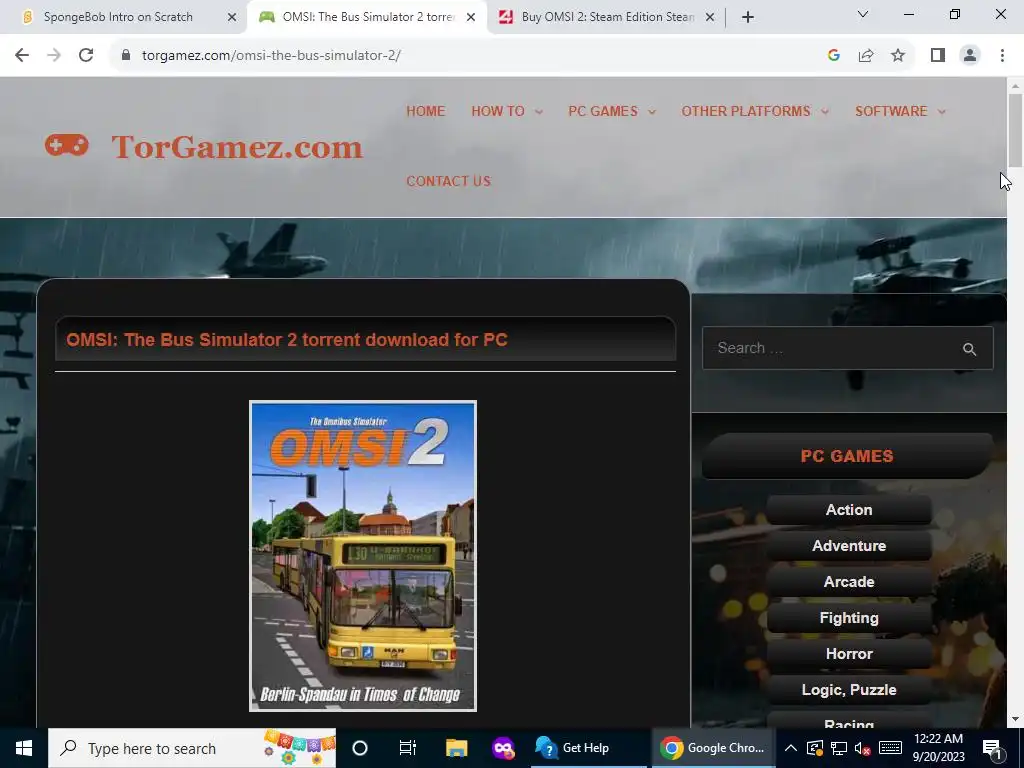This screenshot has width=1024, height=768.
Task: Click the taskbar search box
Action: click(192, 748)
